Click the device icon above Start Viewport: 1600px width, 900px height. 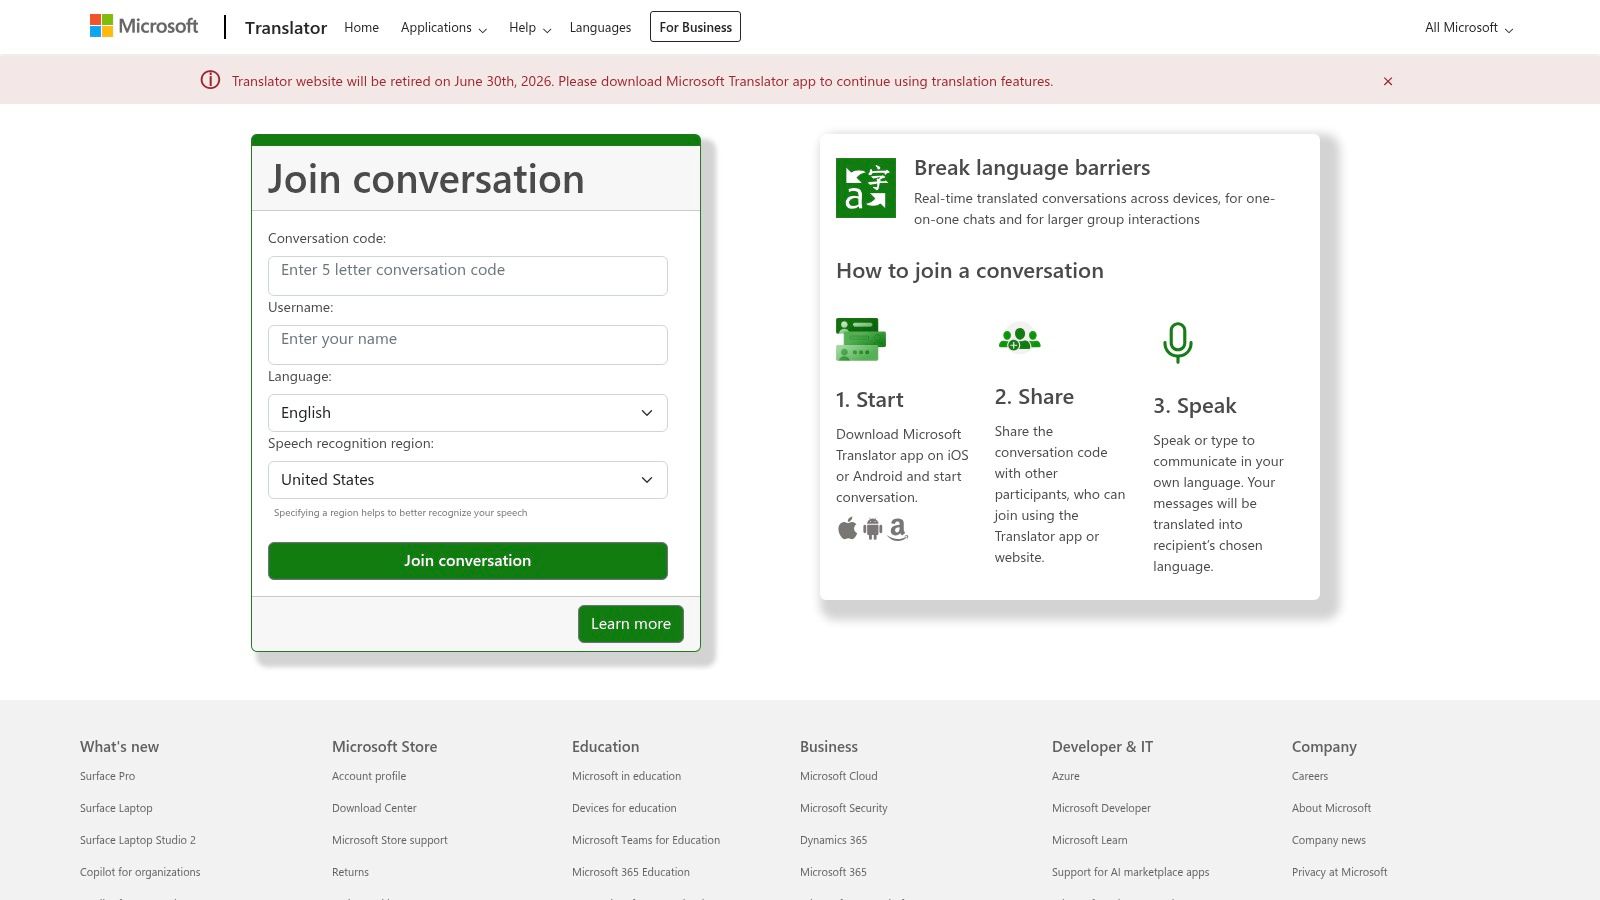860,339
